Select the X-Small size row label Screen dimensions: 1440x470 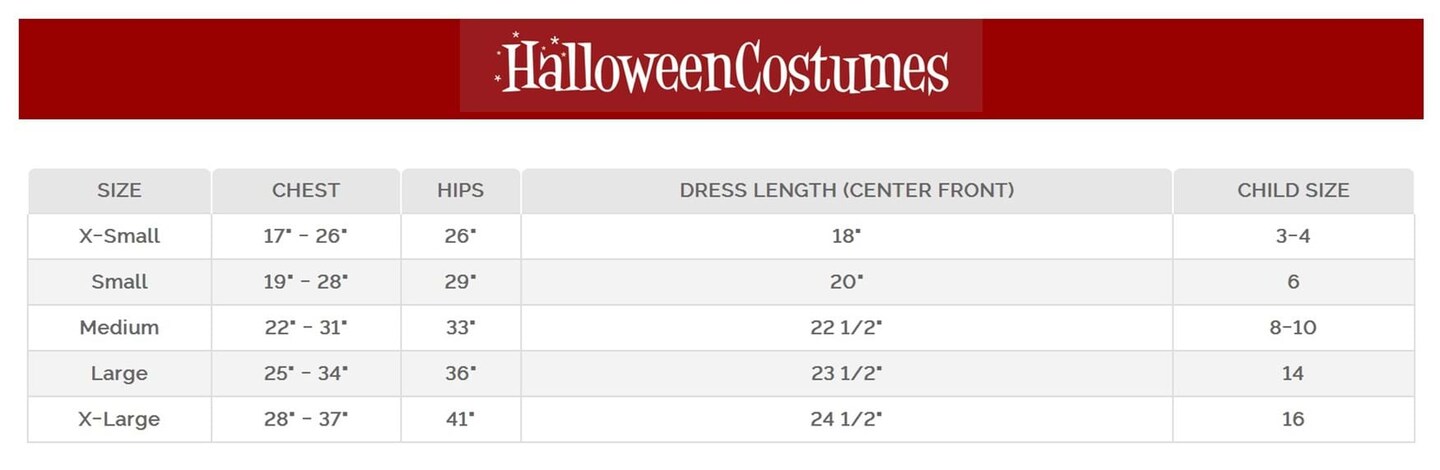point(119,236)
